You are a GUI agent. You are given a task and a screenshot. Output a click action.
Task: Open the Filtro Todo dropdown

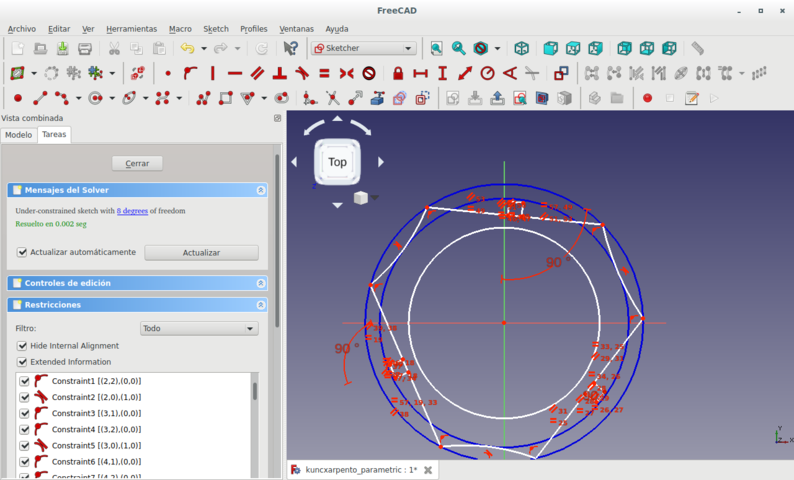(199, 328)
